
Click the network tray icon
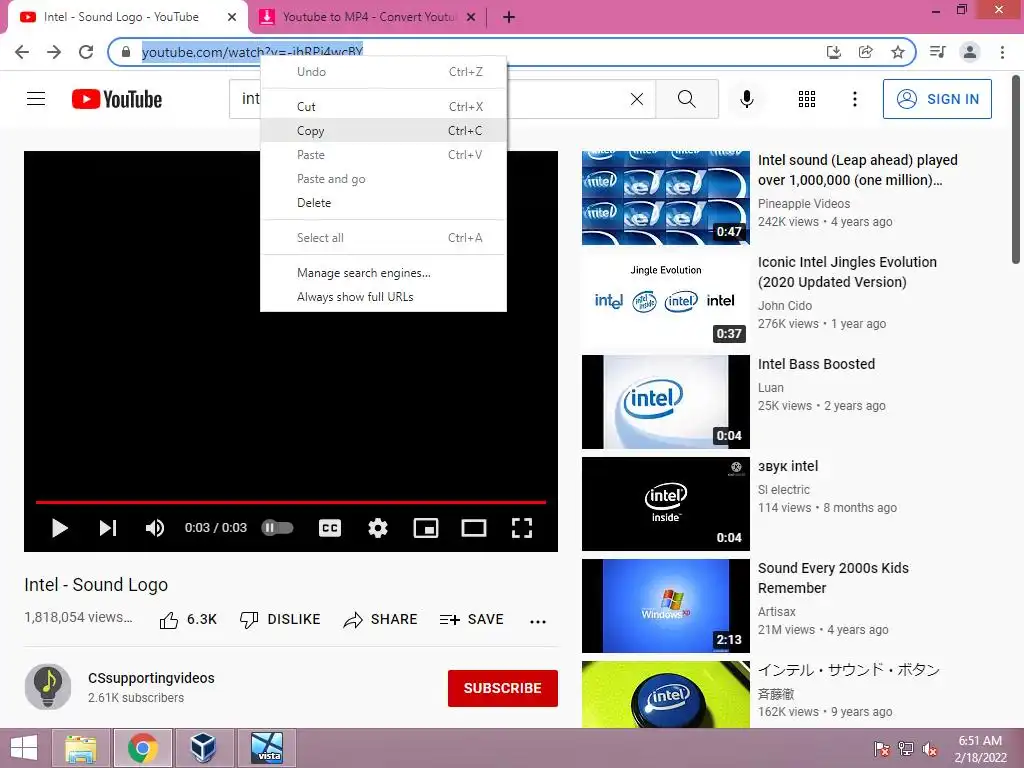(906, 749)
